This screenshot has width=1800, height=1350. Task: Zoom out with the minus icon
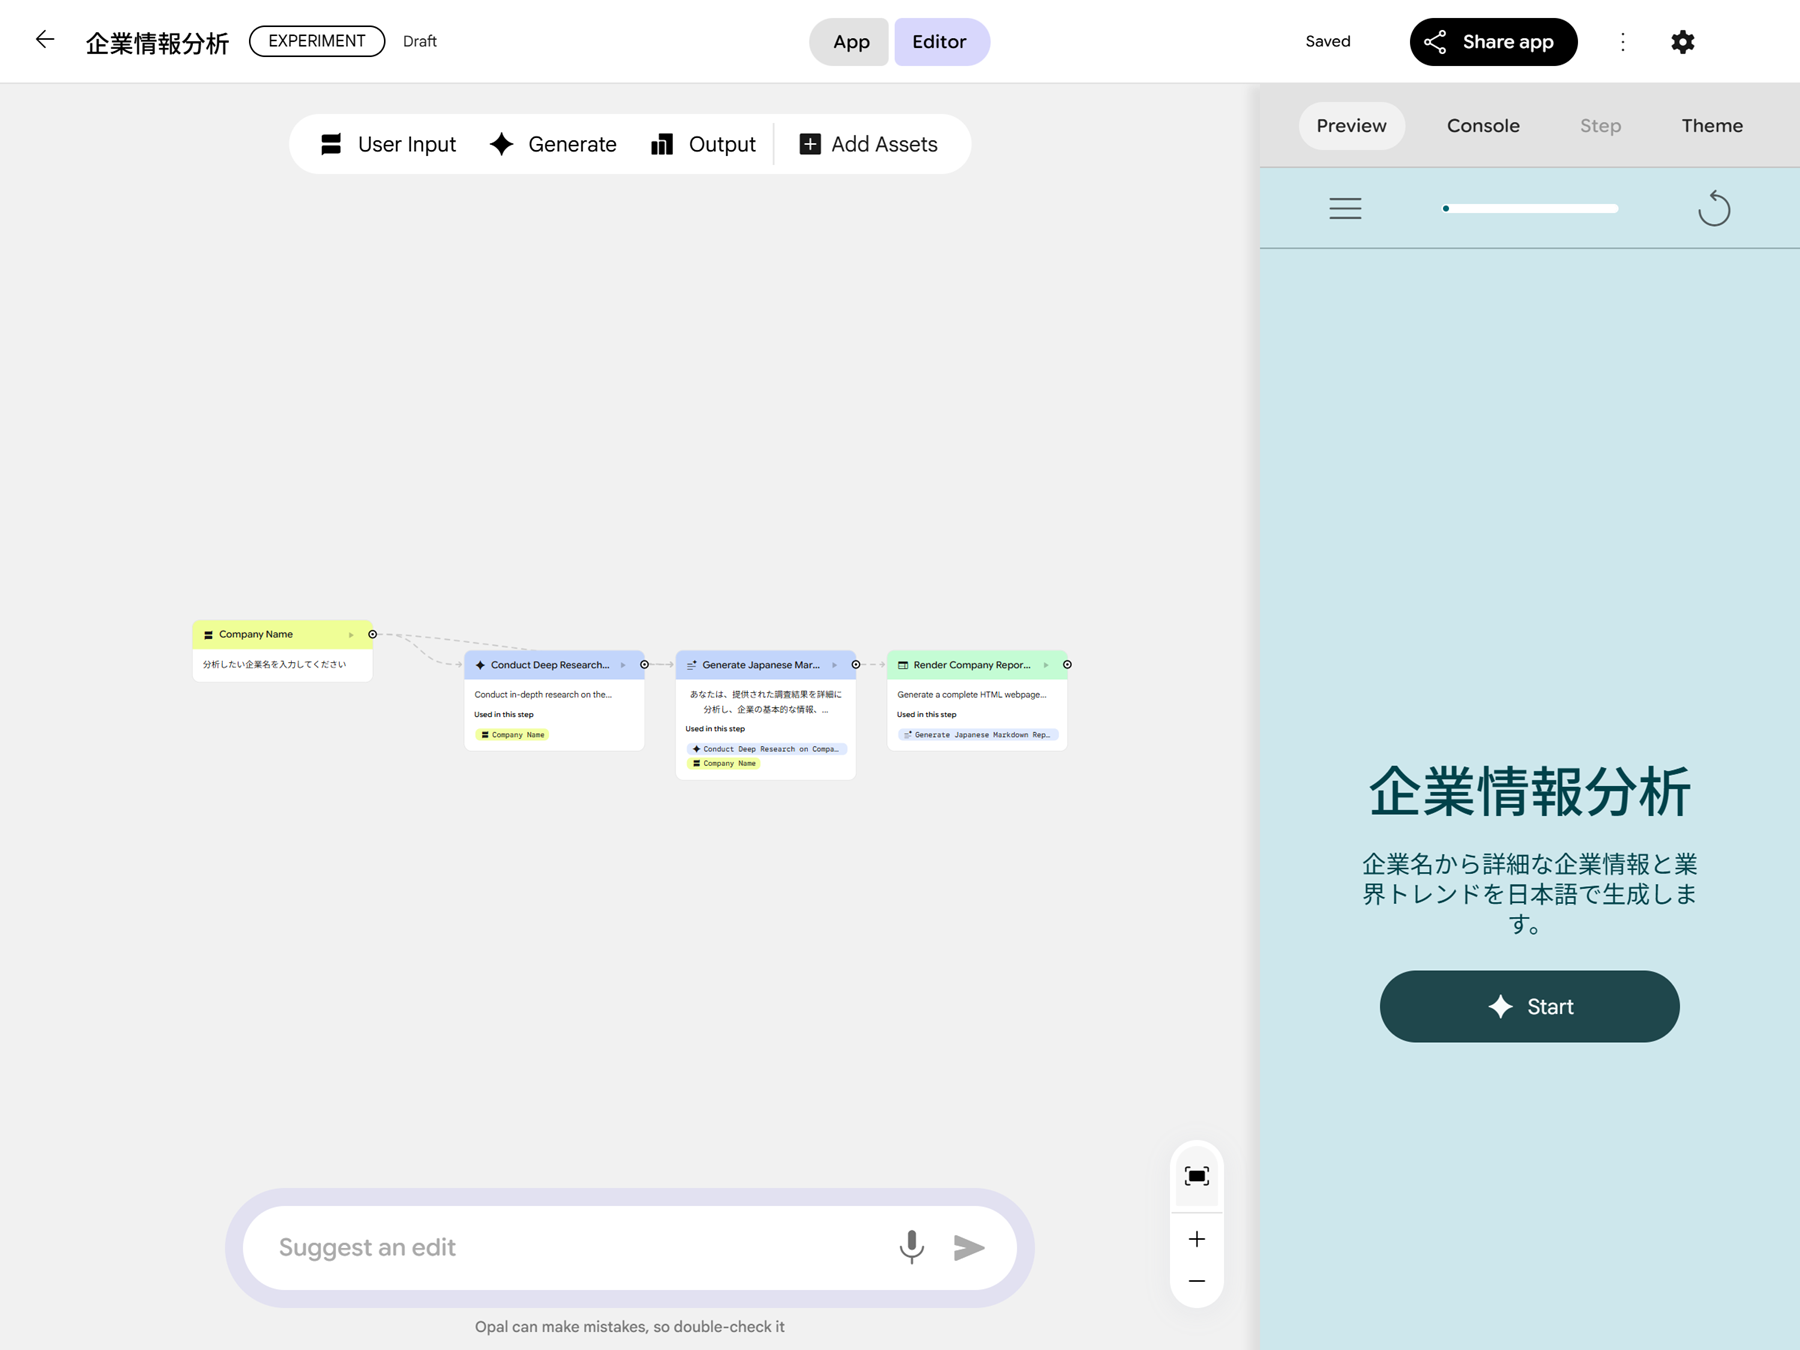coord(1196,1281)
